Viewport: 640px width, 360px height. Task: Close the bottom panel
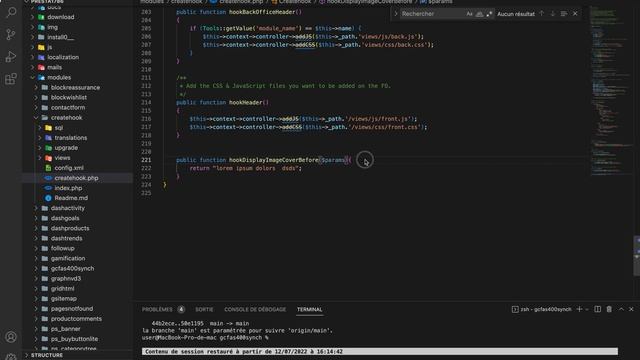point(631,309)
